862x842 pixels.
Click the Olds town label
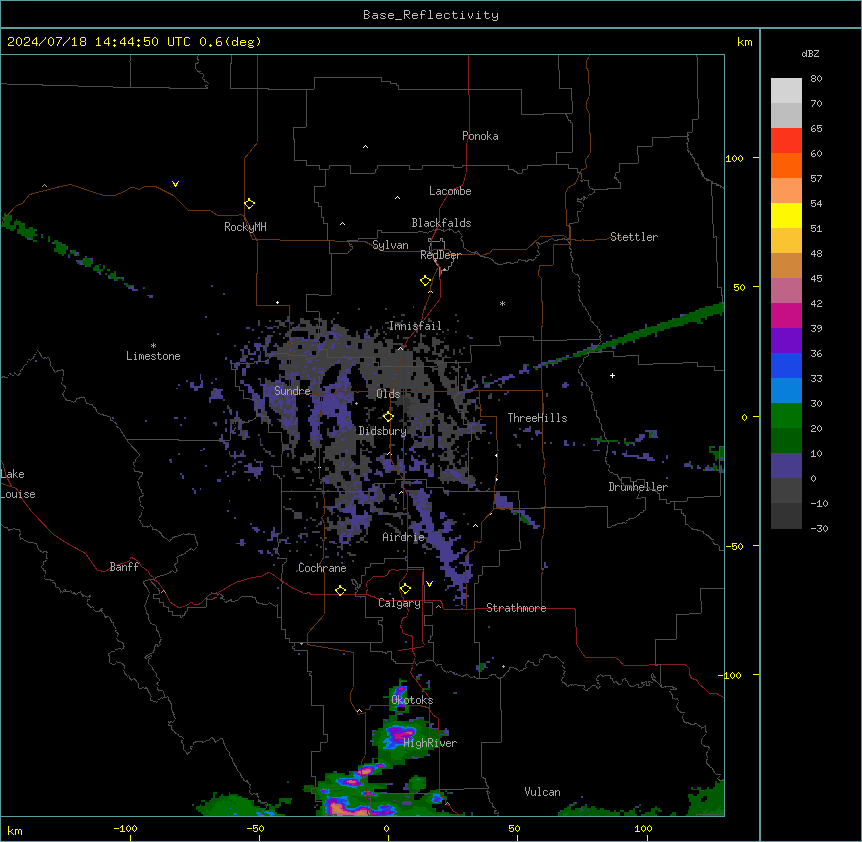click(x=388, y=394)
